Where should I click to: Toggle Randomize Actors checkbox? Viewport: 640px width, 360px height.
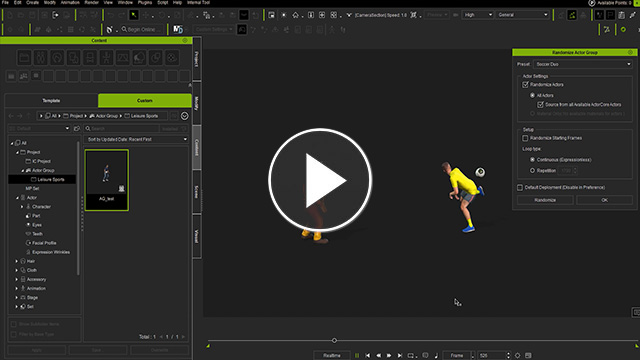525,85
